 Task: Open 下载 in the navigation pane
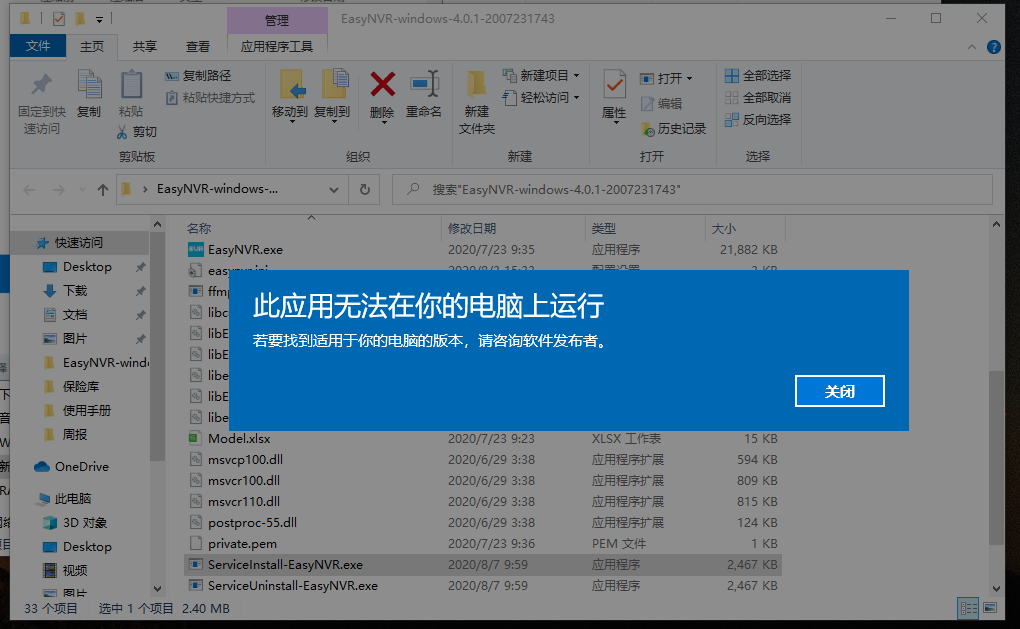coord(75,291)
